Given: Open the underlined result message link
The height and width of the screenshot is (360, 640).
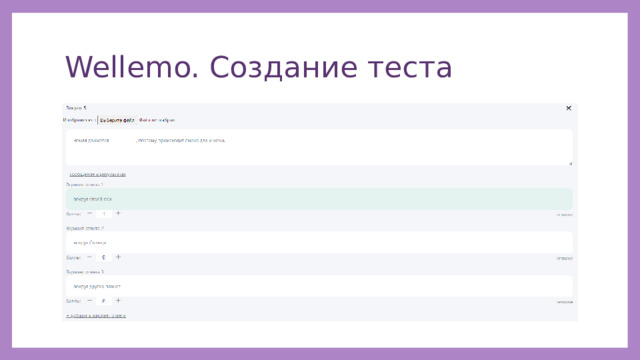Looking at the screenshot, I should pyautogui.click(x=98, y=175).
